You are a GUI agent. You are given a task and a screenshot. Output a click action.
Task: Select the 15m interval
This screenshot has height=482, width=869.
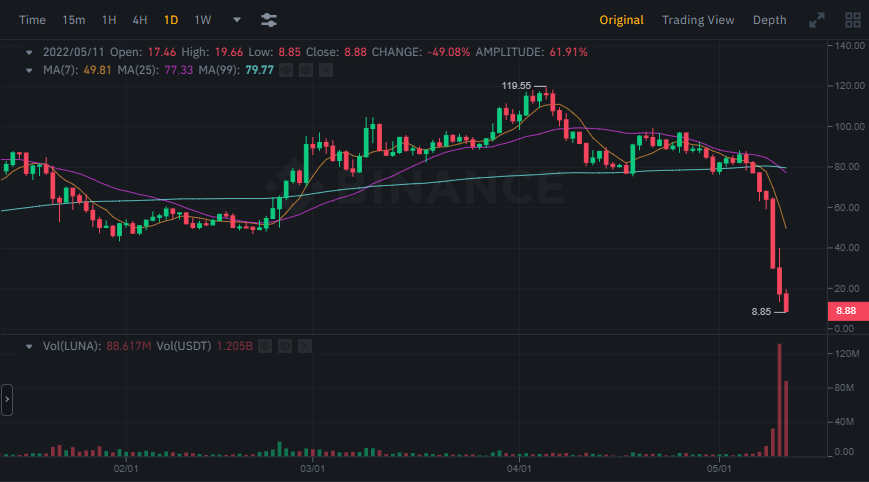[73, 20]
